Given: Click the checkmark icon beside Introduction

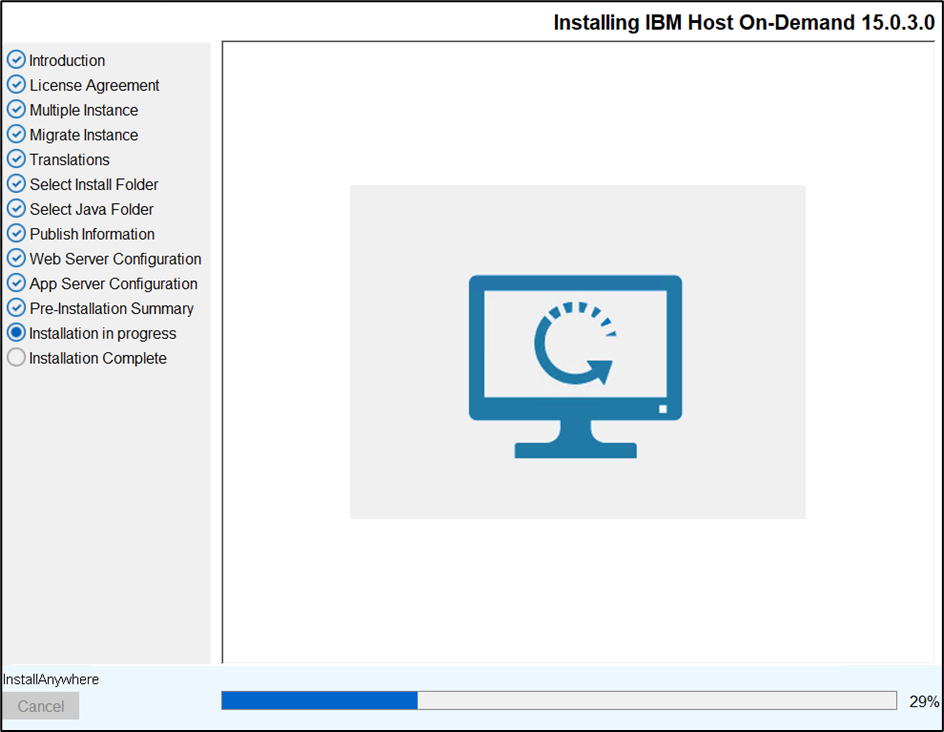Looking at the screenshot, I should coord(16,60).
